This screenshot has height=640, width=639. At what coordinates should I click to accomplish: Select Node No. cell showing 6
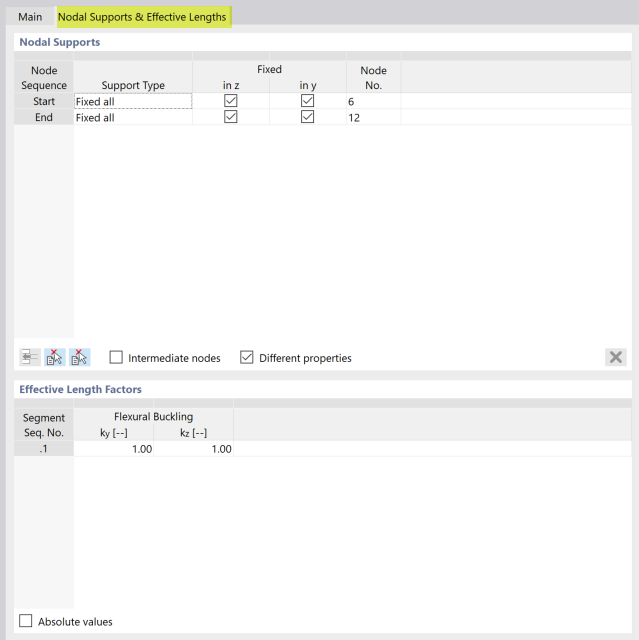click(374, 101)
